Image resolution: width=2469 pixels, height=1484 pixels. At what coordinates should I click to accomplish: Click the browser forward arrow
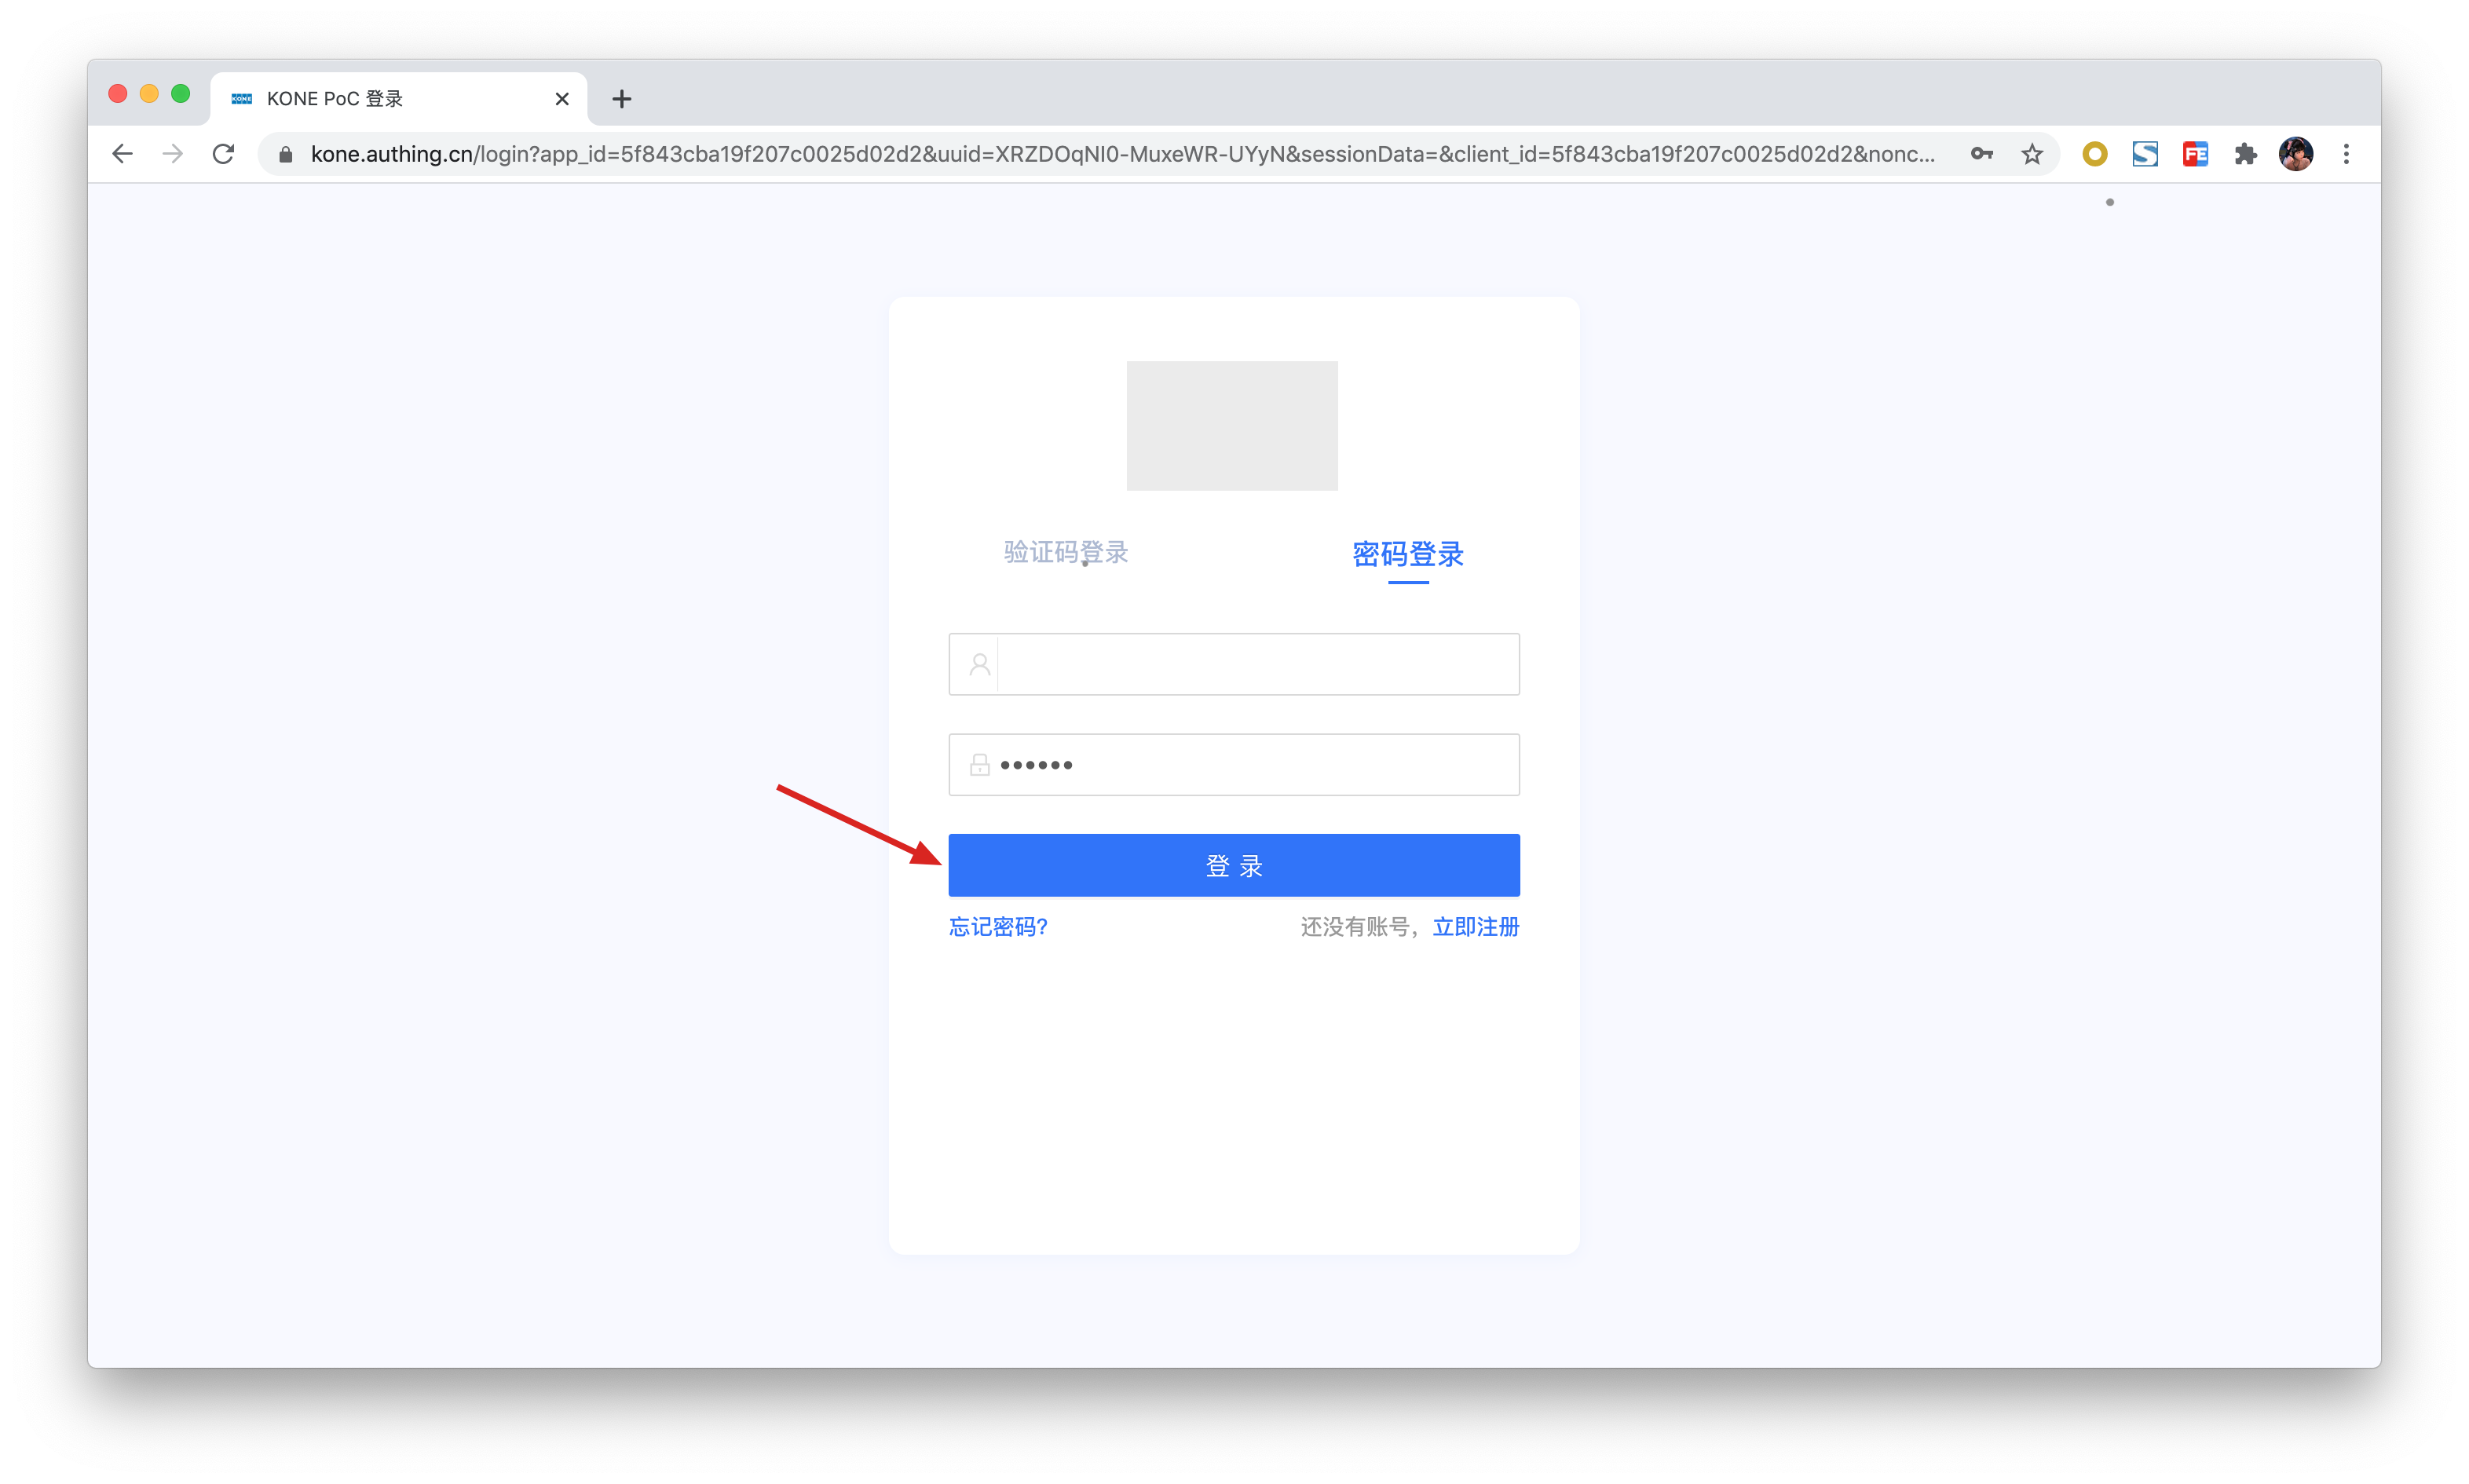173,154
